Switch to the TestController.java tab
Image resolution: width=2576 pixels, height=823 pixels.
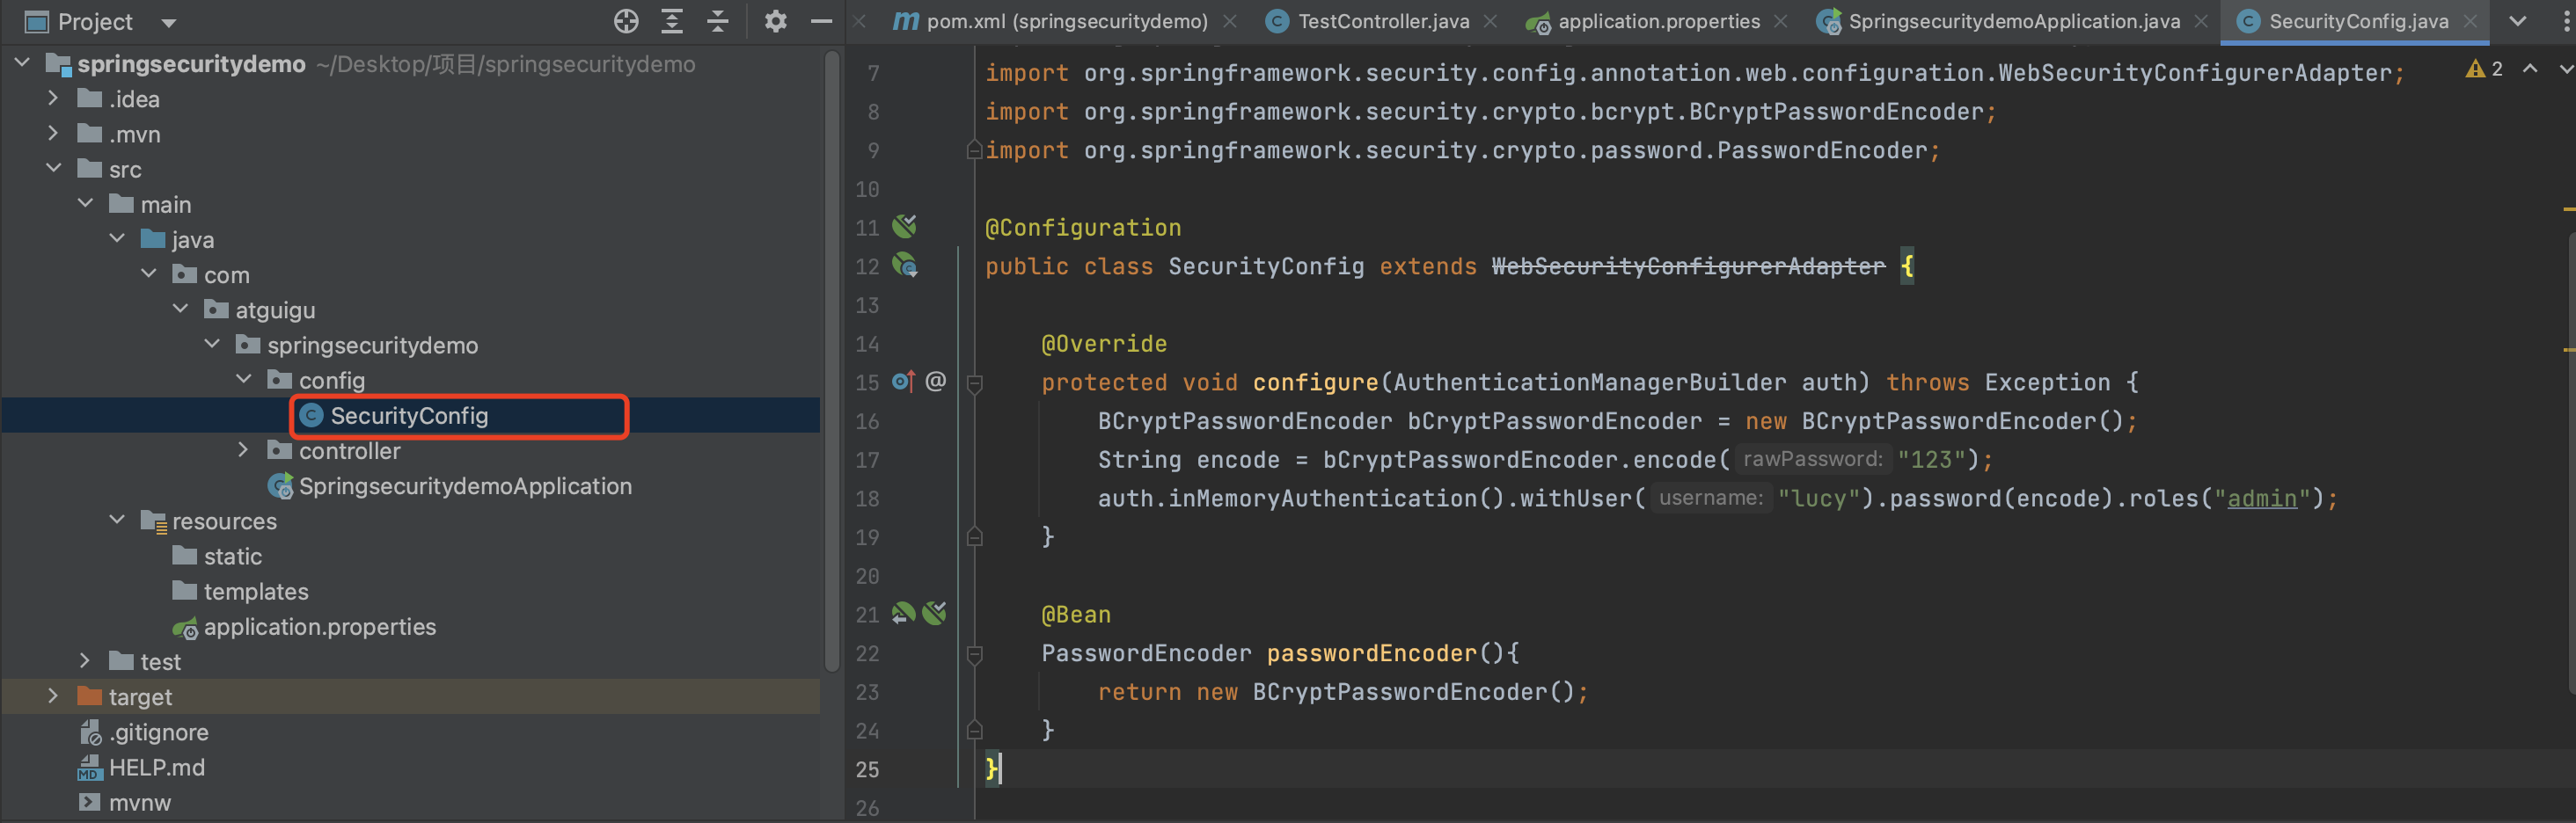1382,21
